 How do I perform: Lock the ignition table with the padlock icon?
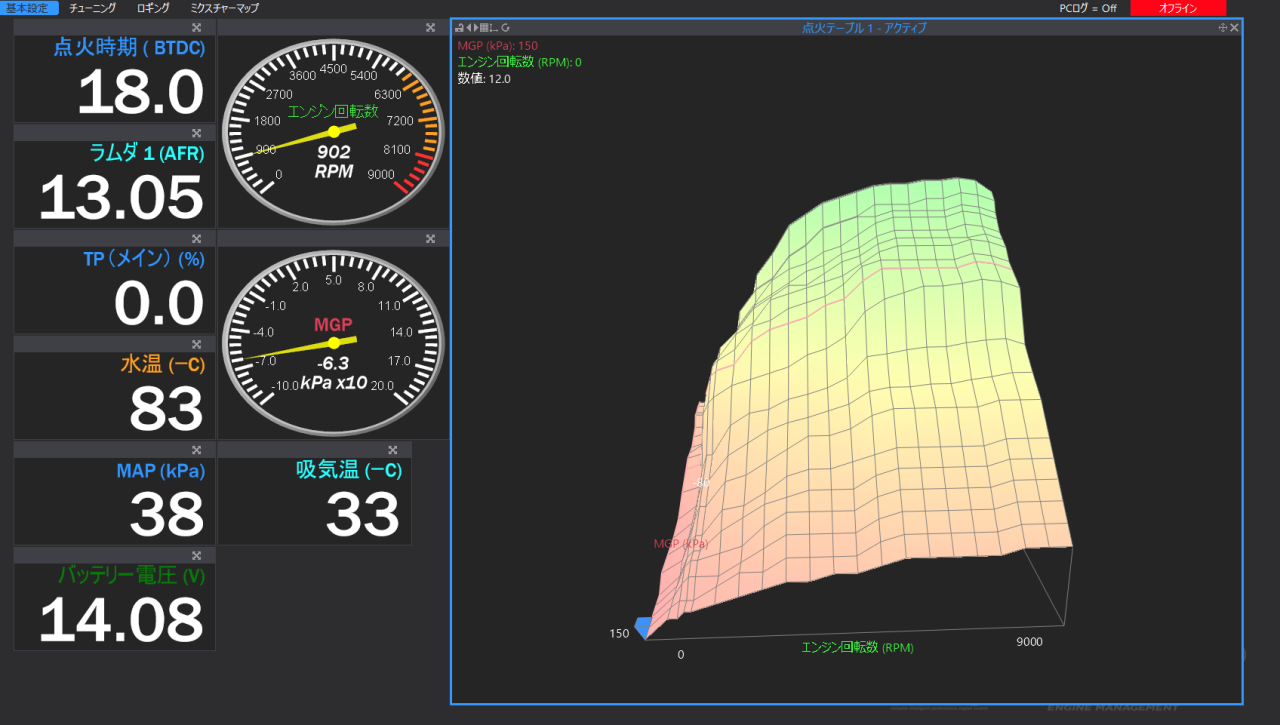[x=460, y=28]
